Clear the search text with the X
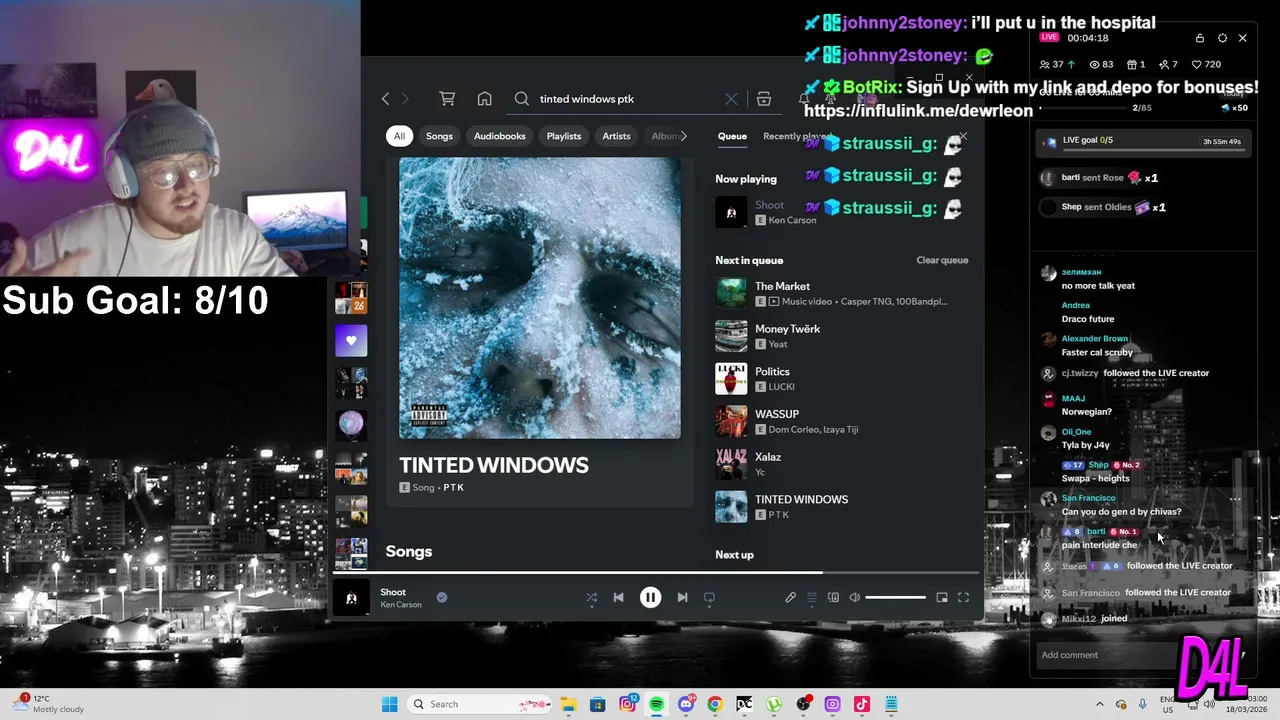 click(731, 99)
